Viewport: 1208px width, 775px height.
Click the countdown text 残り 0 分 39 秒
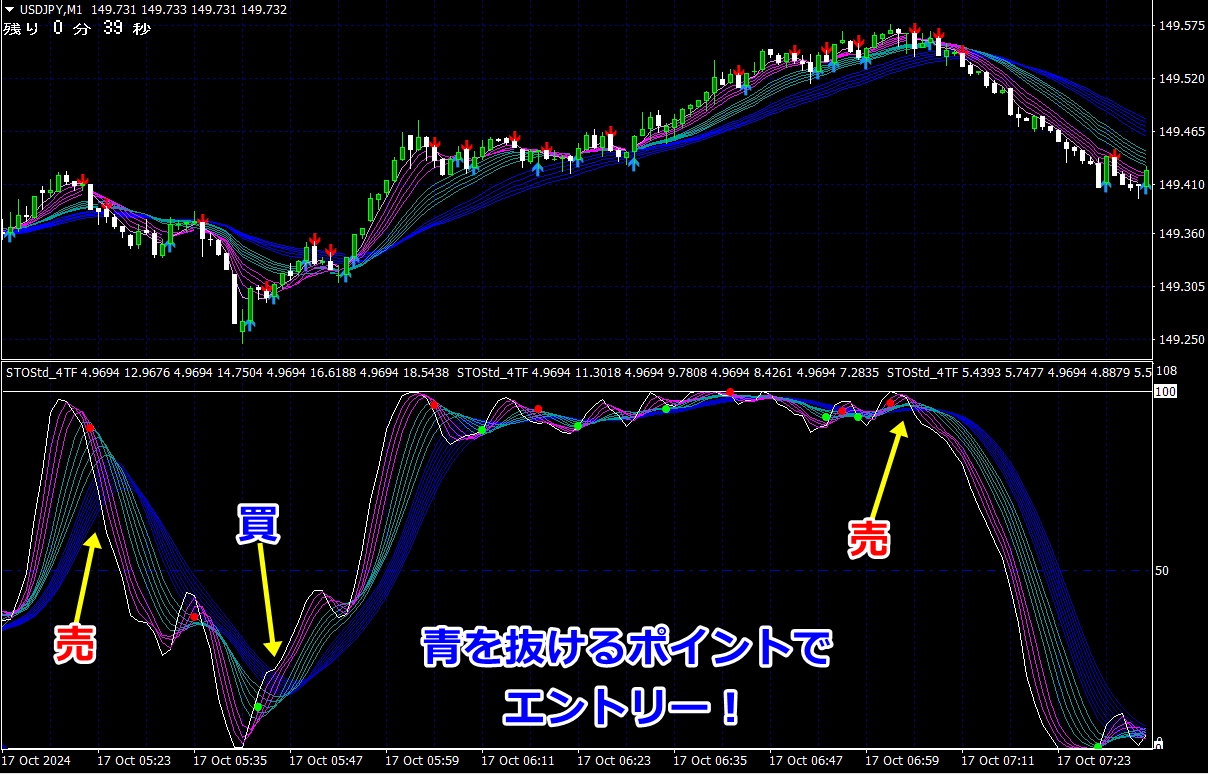[x=76, y=29]
